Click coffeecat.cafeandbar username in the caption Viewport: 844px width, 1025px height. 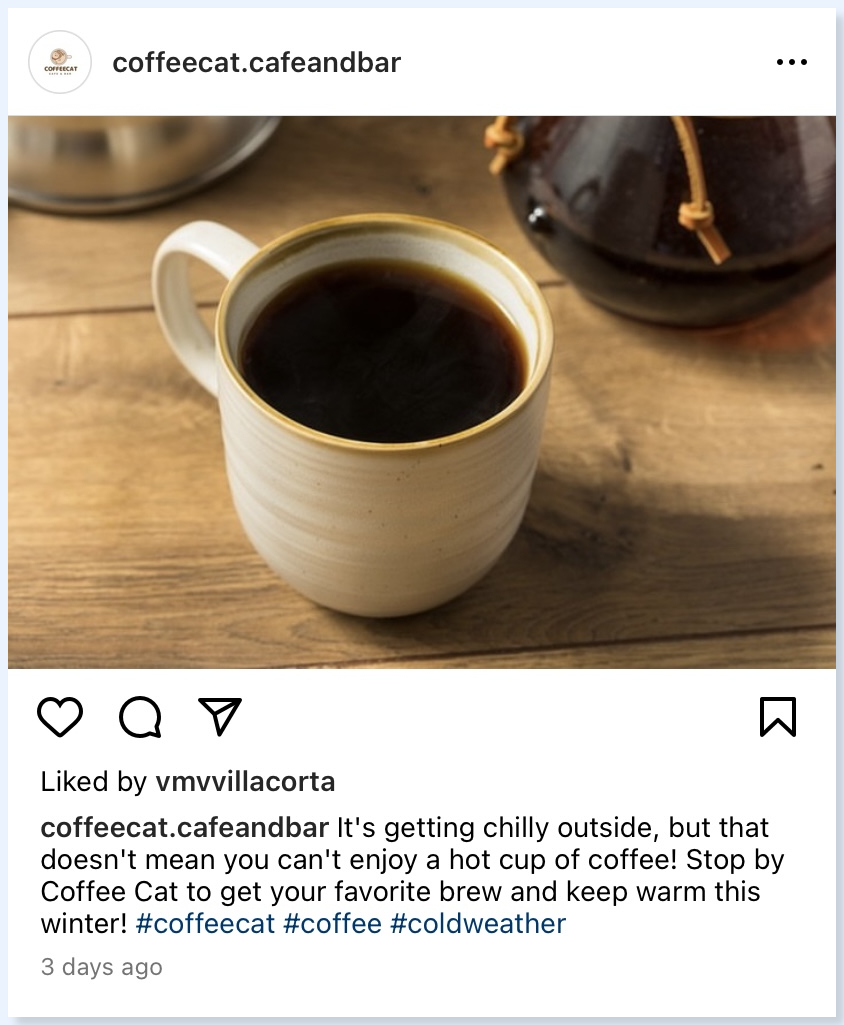[184, 828]
